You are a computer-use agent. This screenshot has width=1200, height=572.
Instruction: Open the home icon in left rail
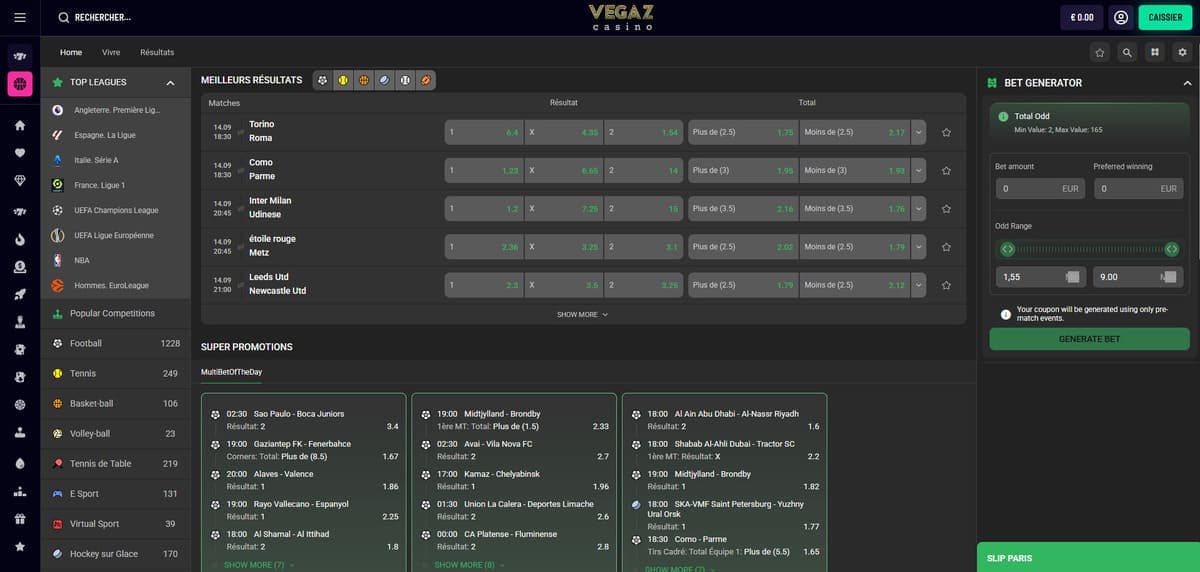pyautogui.click(x=20, y=126)
